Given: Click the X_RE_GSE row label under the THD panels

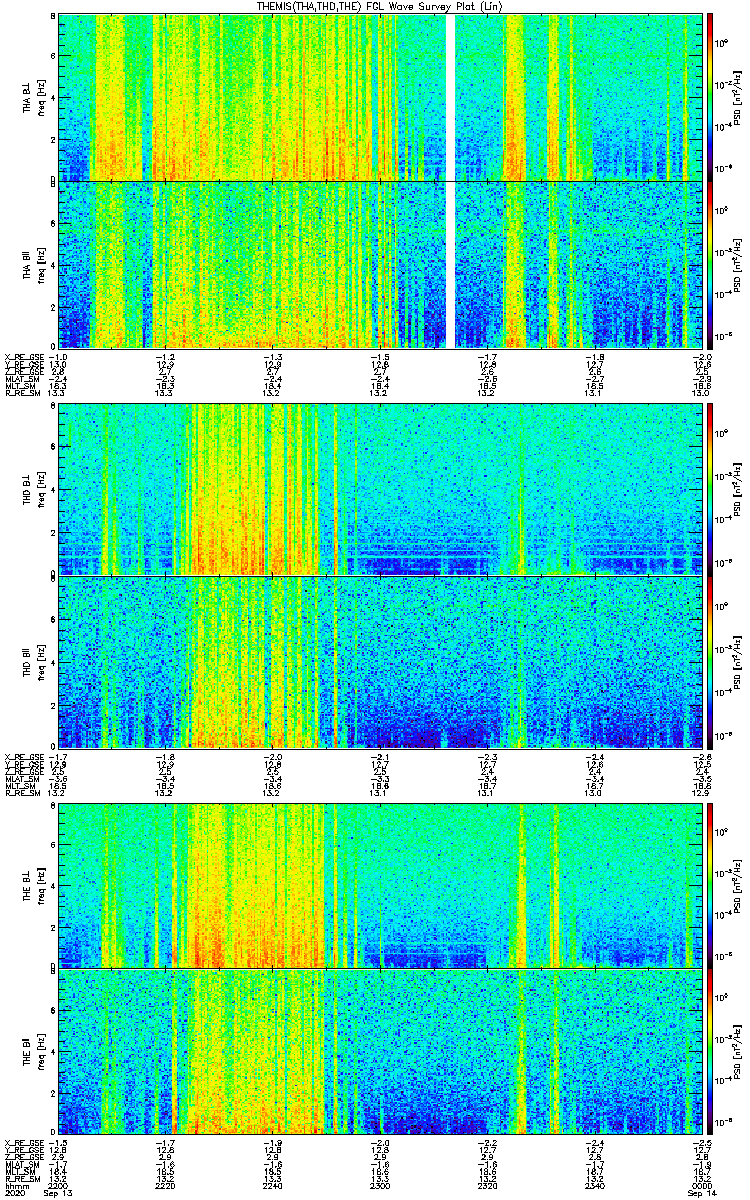Looking at the screenshot, I should [x=23, y=755].
